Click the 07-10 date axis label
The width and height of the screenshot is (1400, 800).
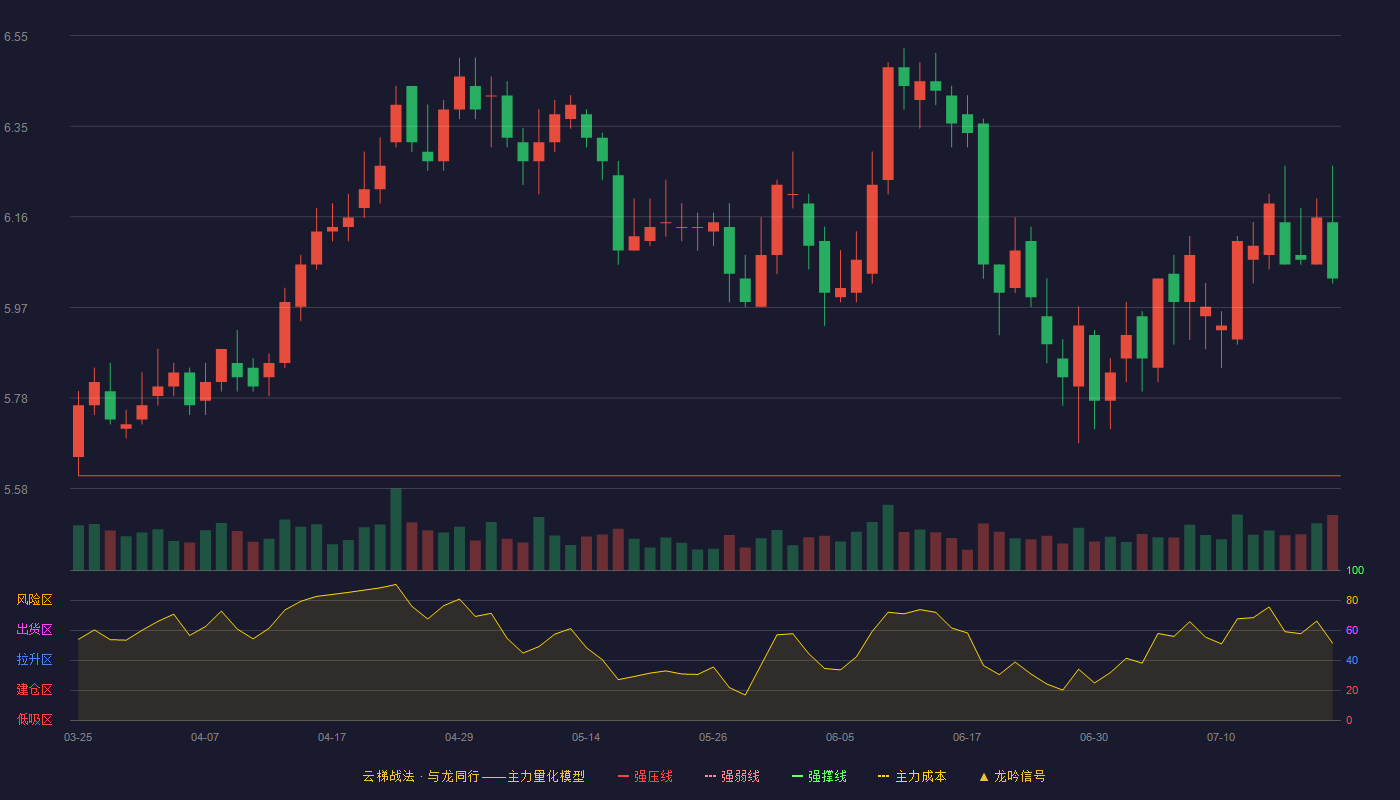1221,737
